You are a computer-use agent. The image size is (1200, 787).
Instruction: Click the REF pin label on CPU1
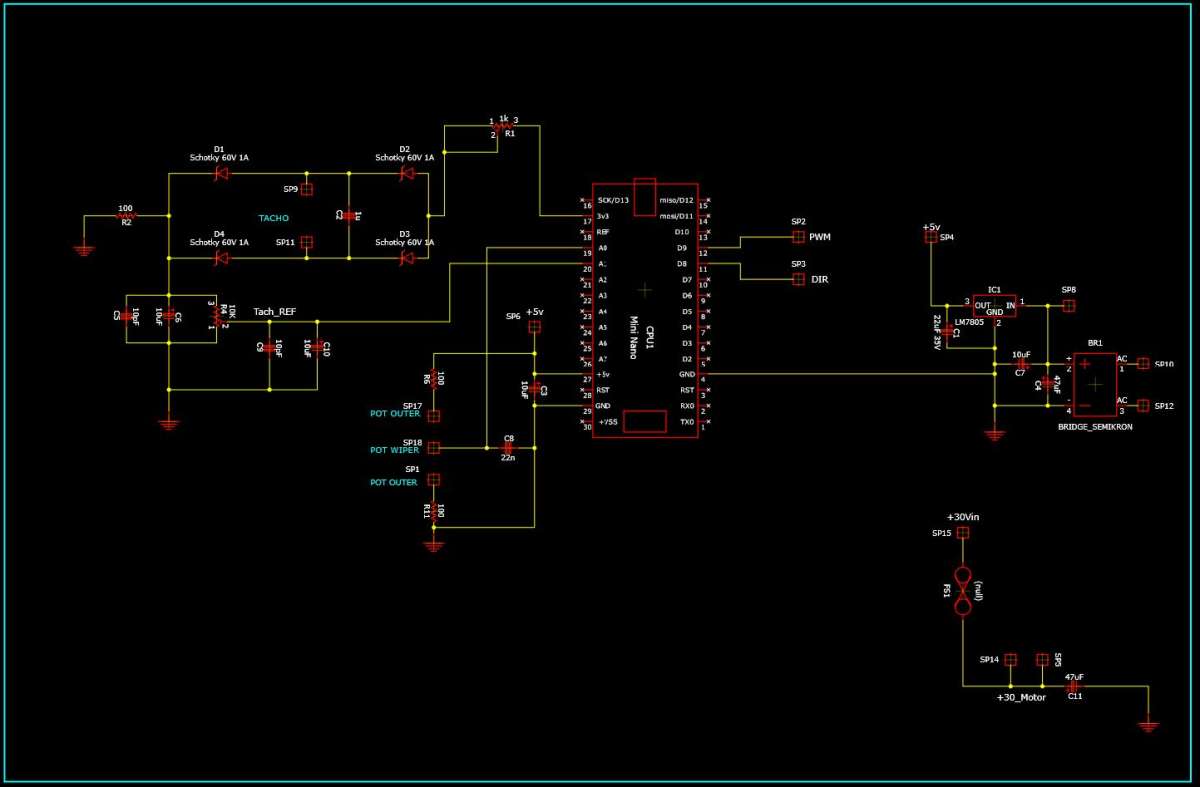603,232
